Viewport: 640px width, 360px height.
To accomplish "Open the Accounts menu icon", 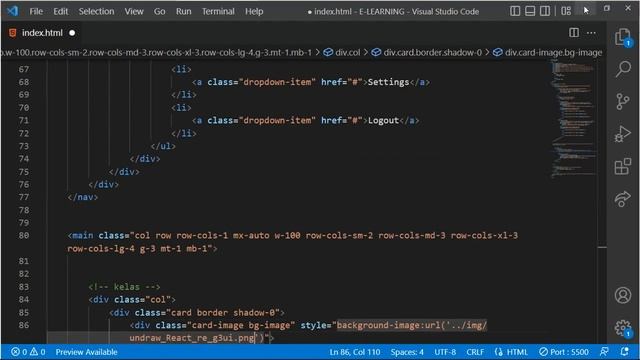I will tap(623, 295).
